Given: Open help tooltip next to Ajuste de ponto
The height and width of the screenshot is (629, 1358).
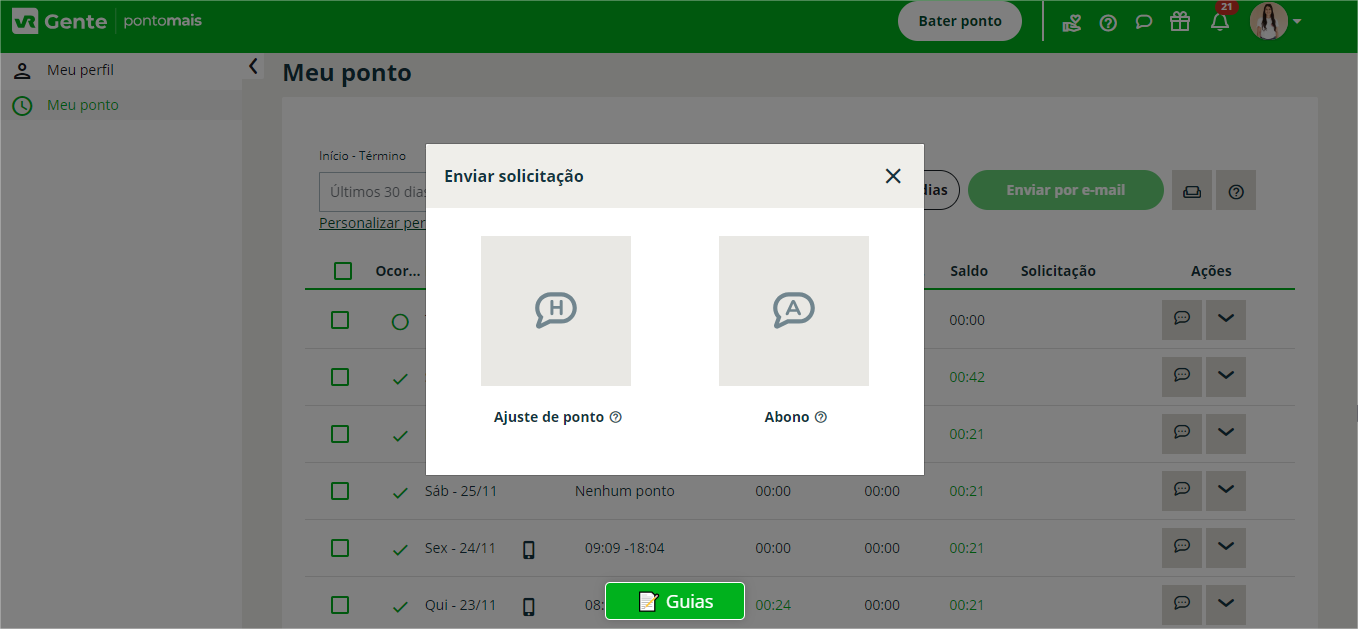Looking at the screenshot, I should tap(616, 417).
